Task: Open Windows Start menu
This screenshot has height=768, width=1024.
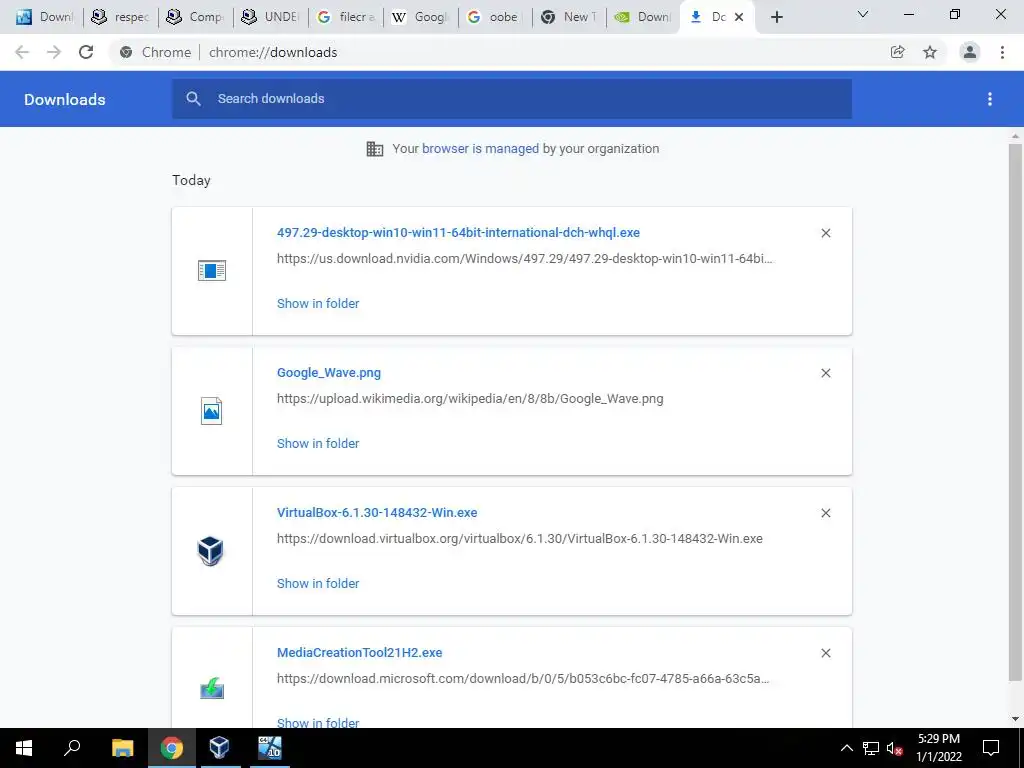Action: 24,748
